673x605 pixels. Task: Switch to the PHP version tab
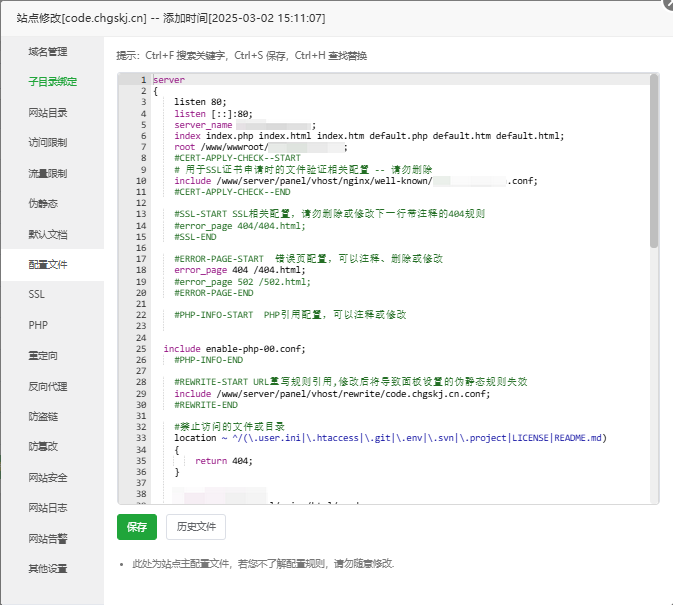[38, 325]
